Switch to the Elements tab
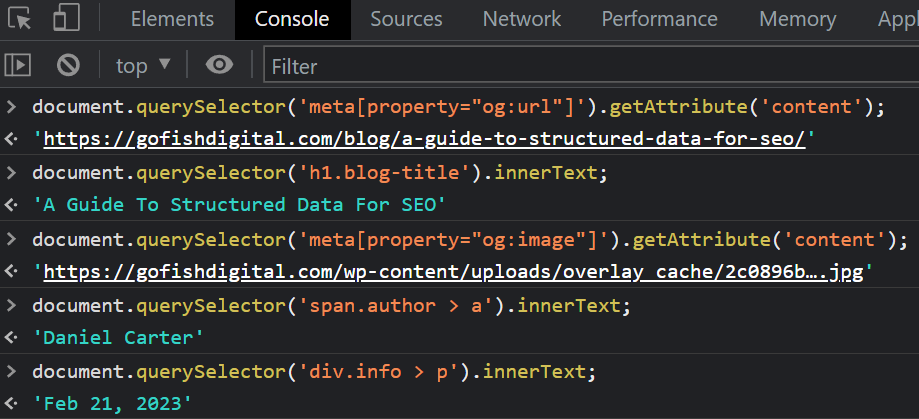This screenshot has height=419, width=919. click(x=172, y=19)
